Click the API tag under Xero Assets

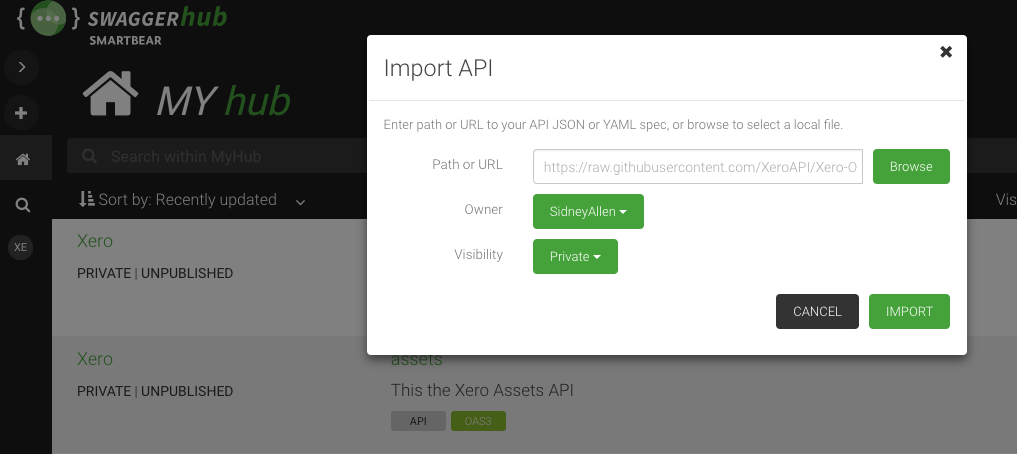click(418, 421)
